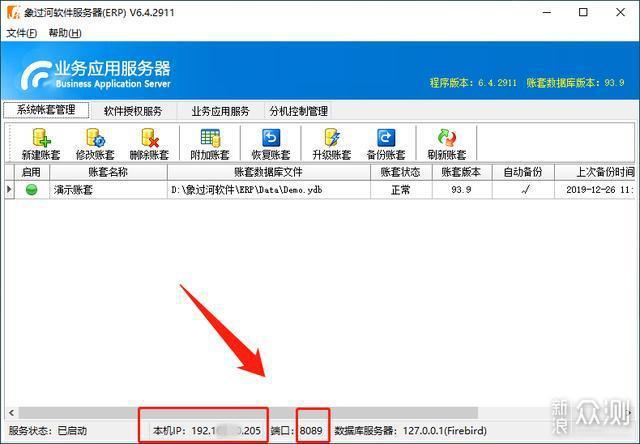
Task: Open the 文件(F) menu
Action: 21,33
